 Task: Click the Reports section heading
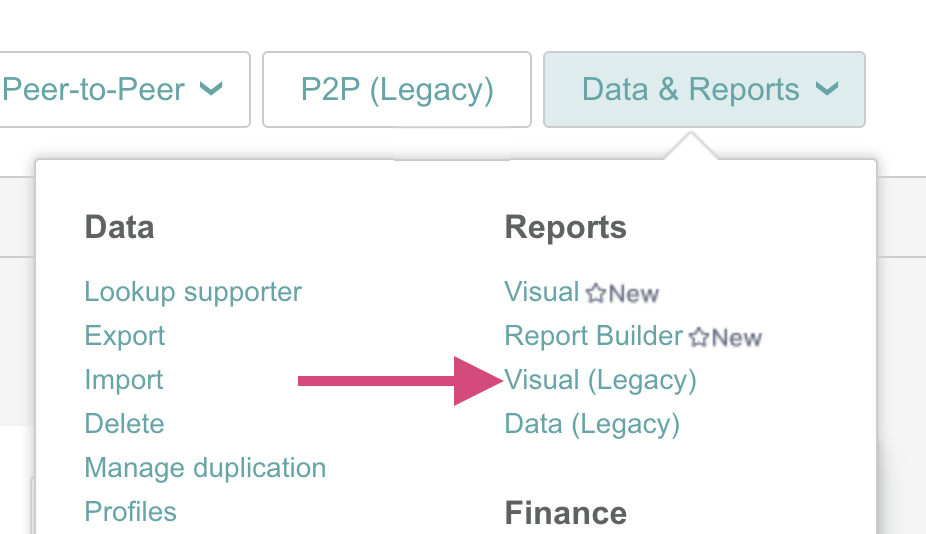point(565,227)
